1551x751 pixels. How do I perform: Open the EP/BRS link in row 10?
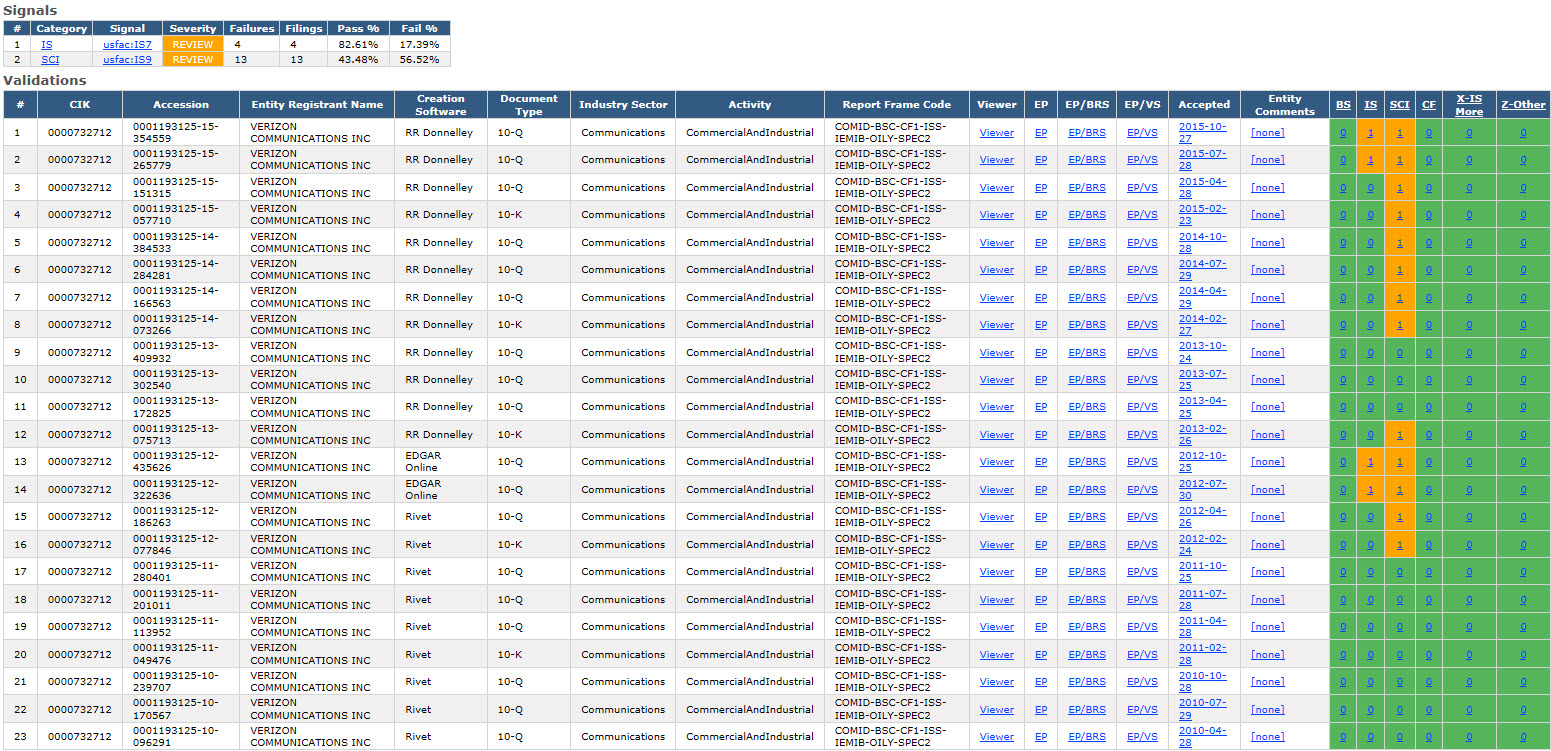[1087, 380]
